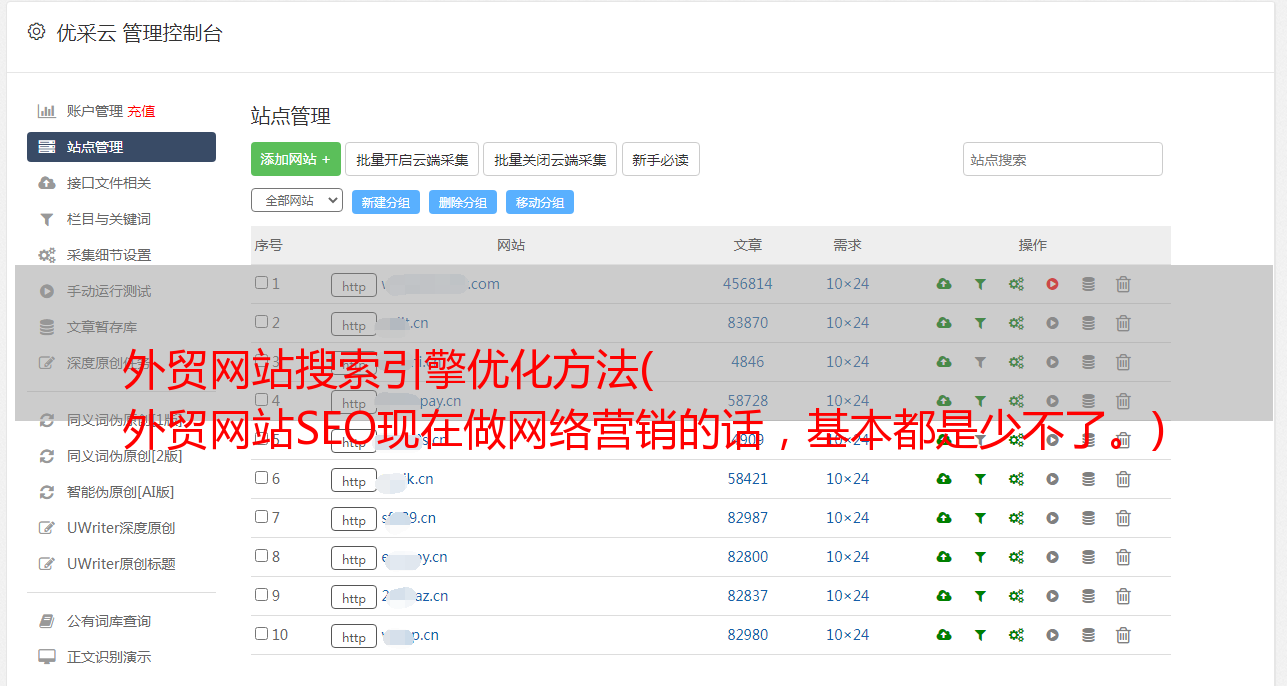Click the red run icon in row 1

[1052, 284]
